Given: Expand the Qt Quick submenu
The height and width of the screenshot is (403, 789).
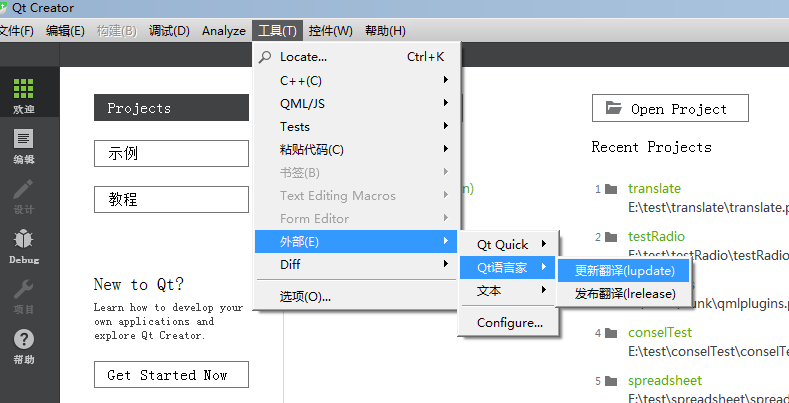Looking at the screenshot, I should [x=508, y=245].
